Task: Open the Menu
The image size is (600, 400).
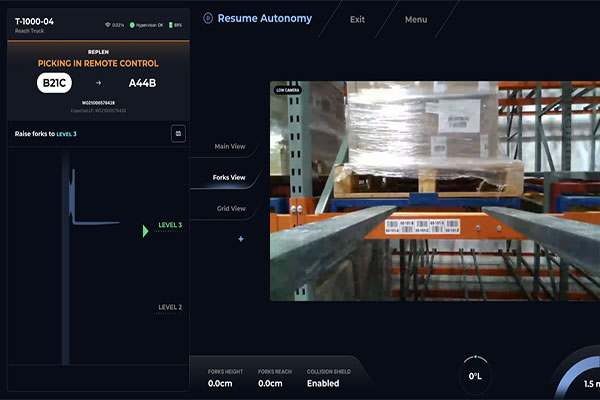Action: point(416,20)
